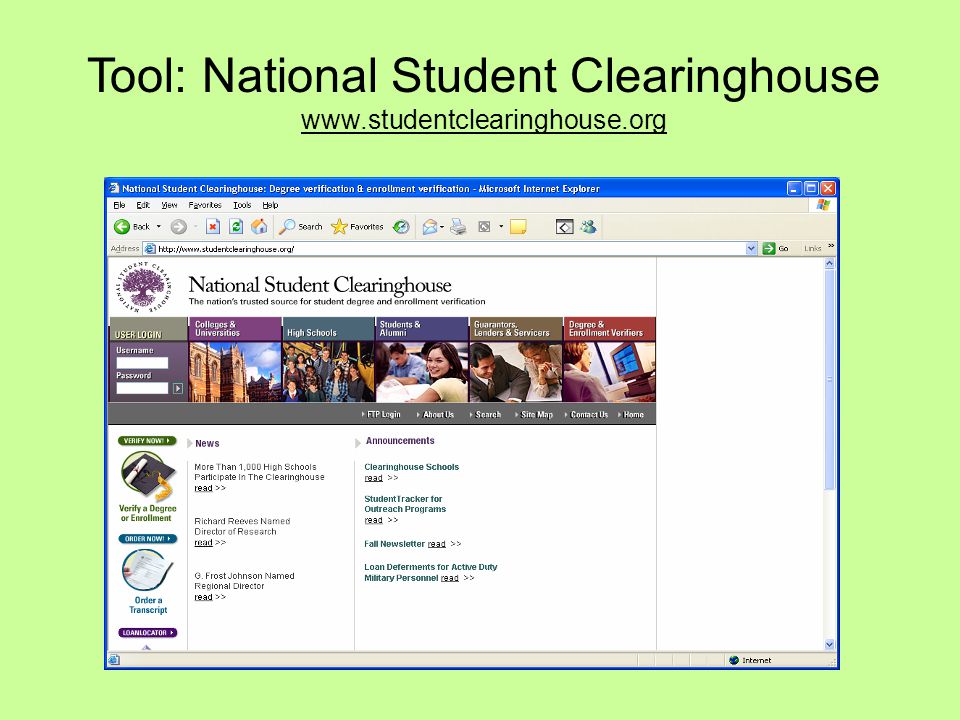Open the Fall Newsletter read link
Image resolution: width=960 pixels, height=720 pixels.
click(437, 544)
